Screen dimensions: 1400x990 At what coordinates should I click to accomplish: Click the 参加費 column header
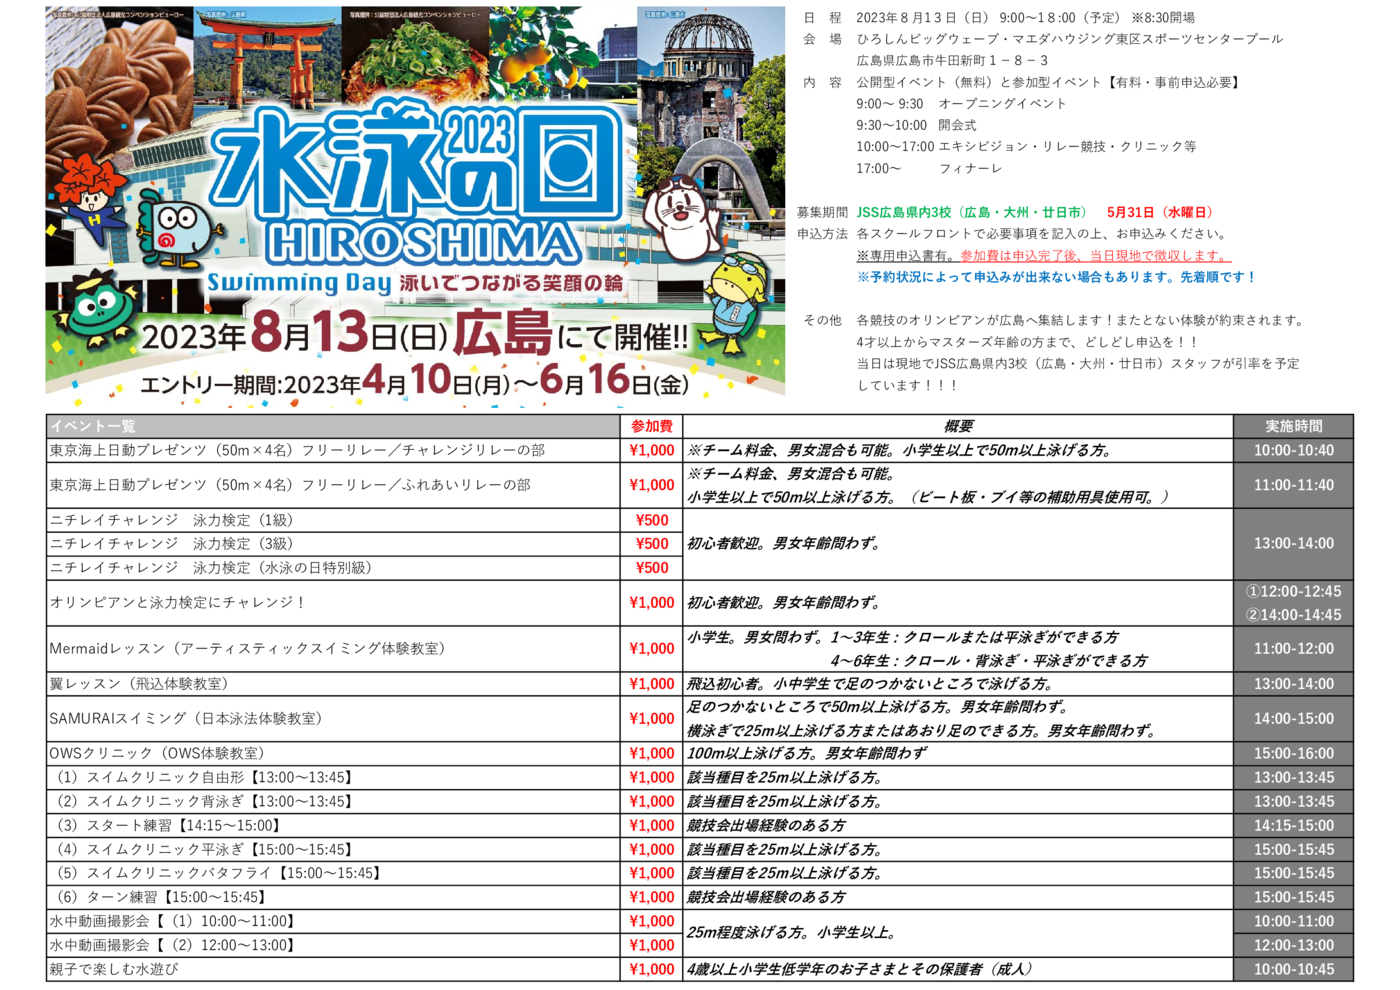pos(652,426)
